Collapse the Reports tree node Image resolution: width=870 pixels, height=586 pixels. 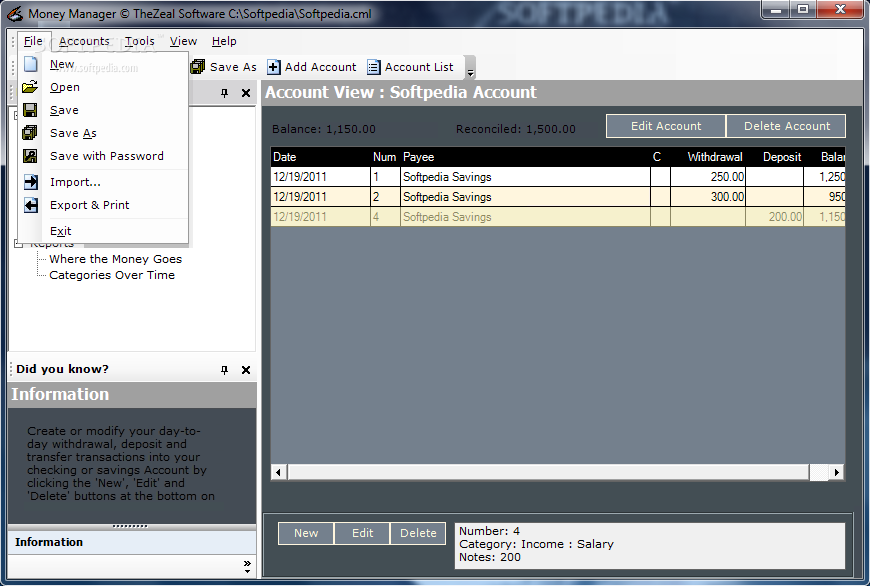[18, 244]
